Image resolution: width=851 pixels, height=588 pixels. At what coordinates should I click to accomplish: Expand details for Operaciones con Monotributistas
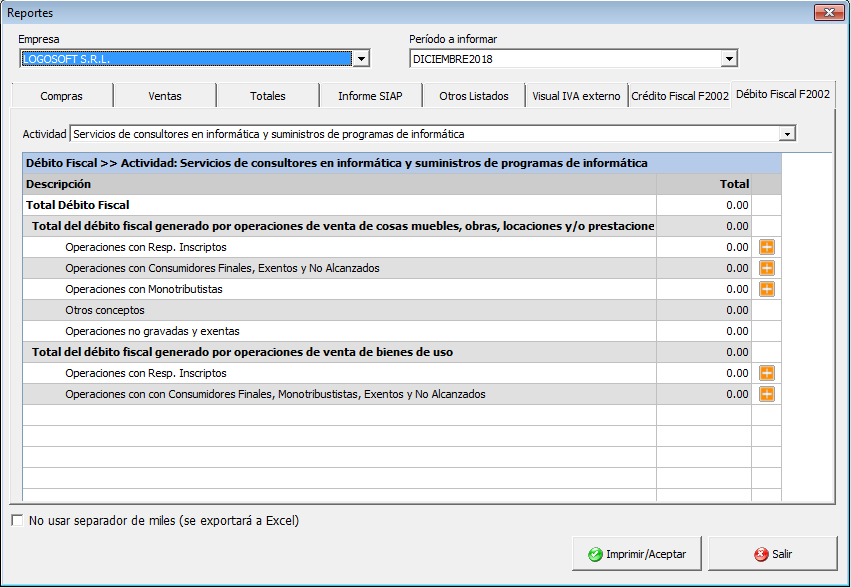[x=767, y=289]
